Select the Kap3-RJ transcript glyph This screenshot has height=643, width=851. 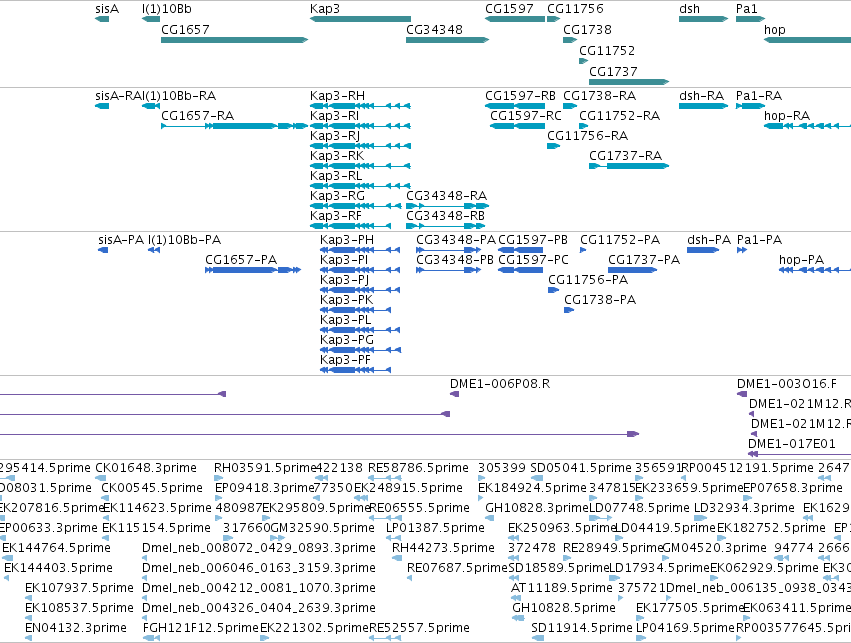click(360, 146)
